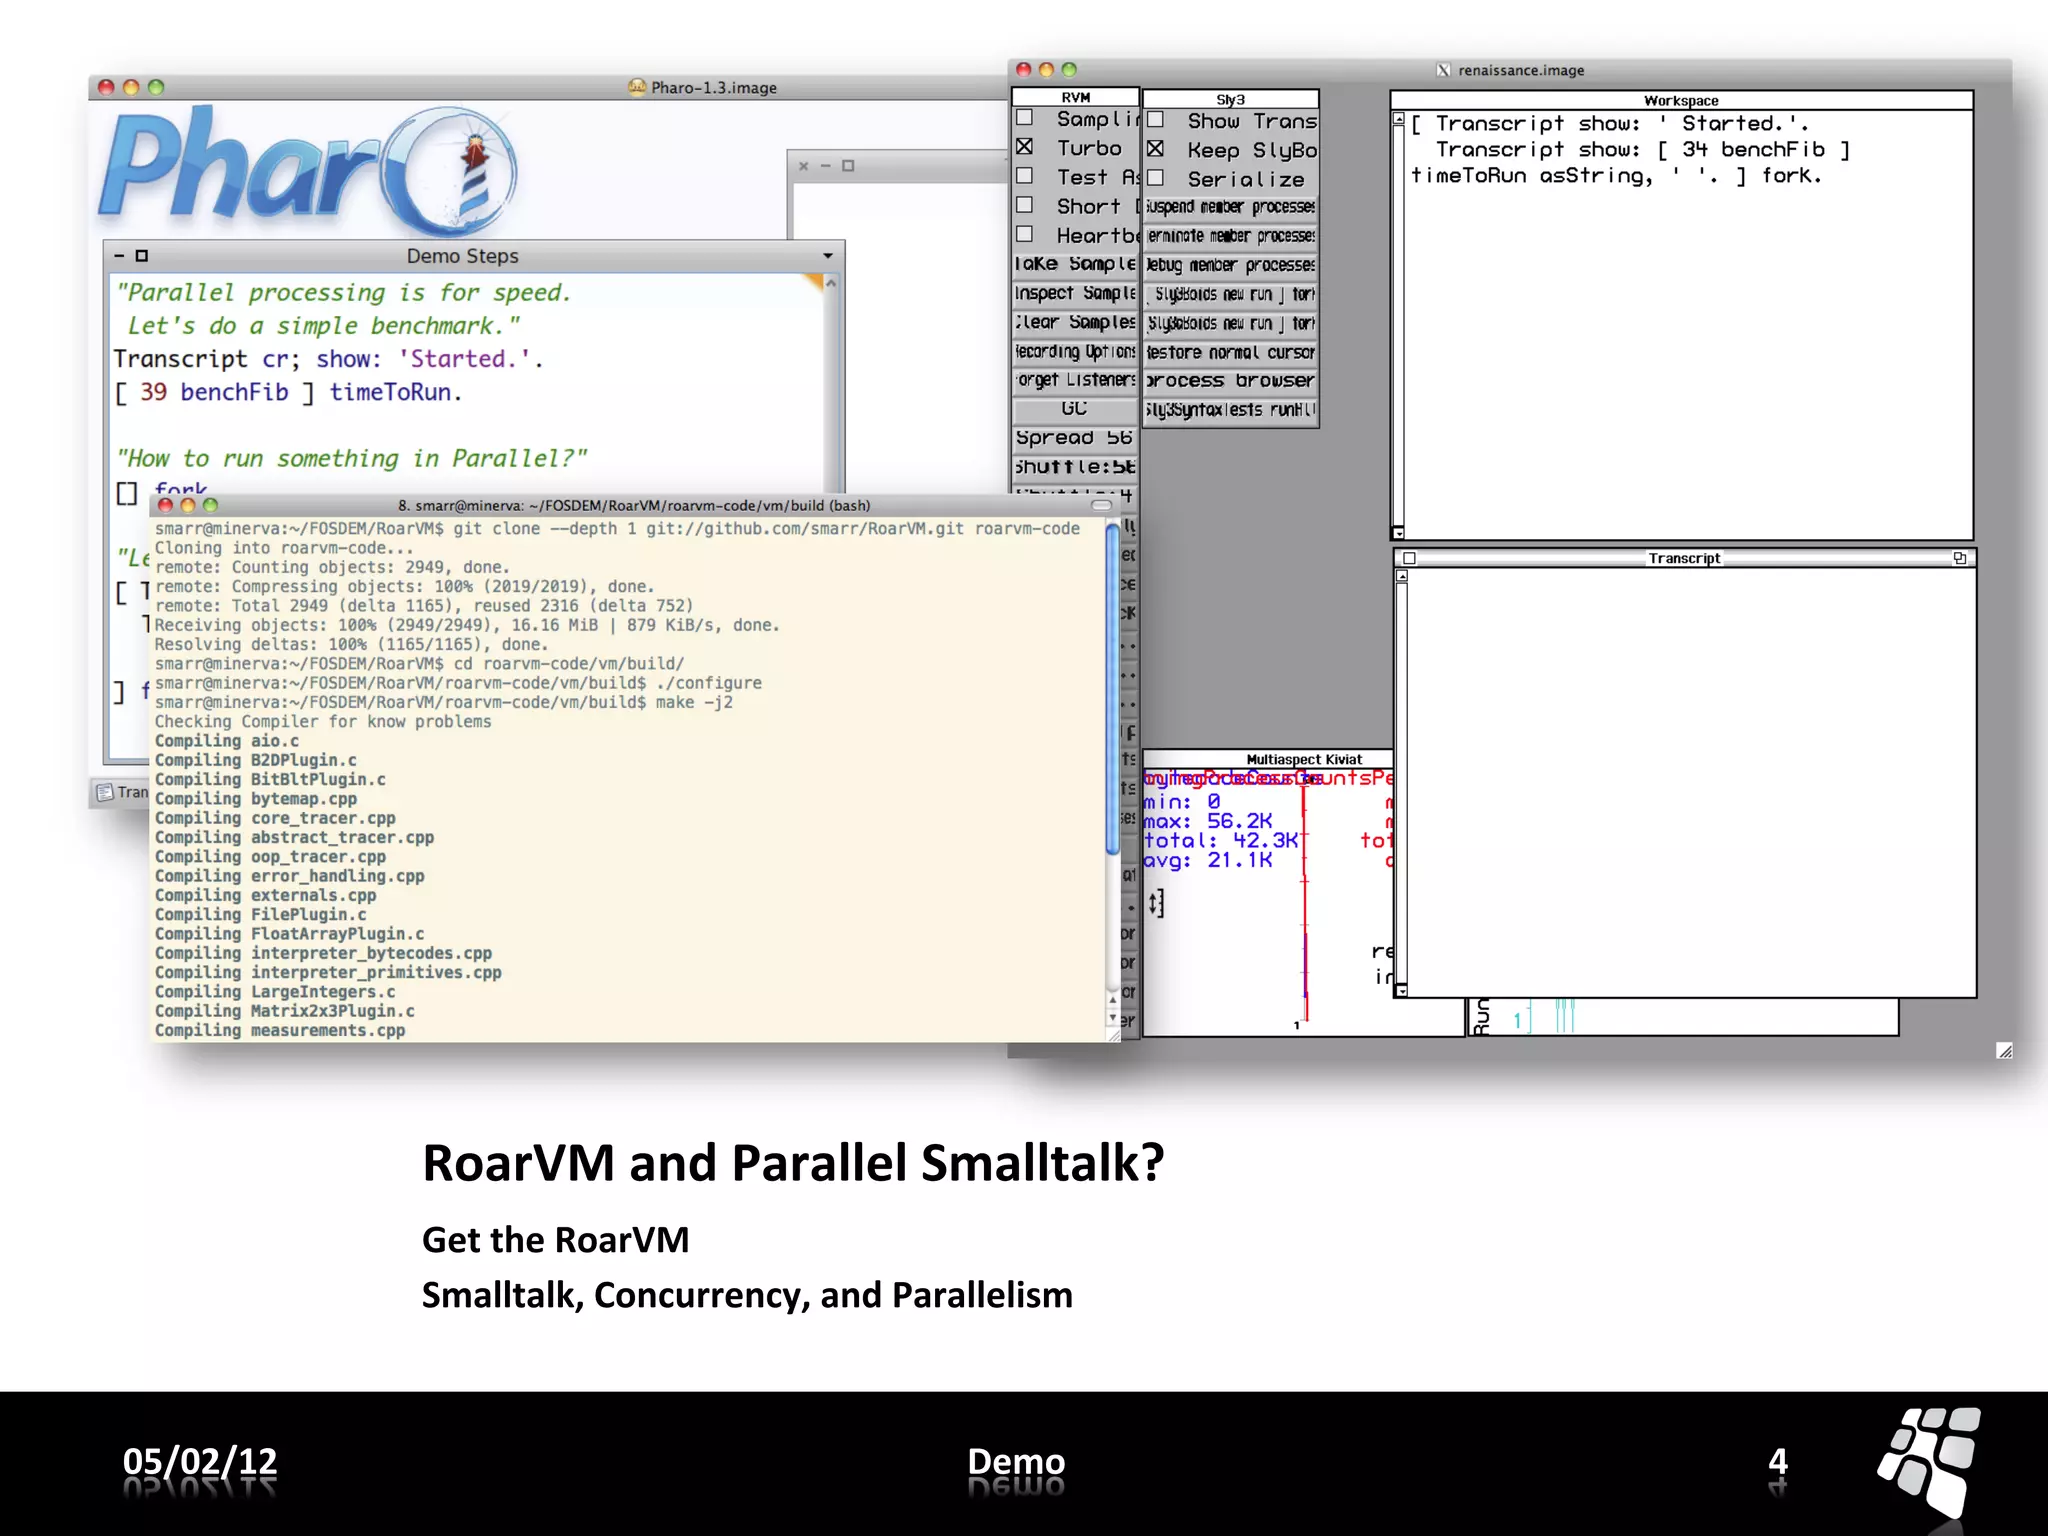Viewport: 2048px width, 1536px height.
Task: Minimize the small background Pharo window
Action: click(x=826, y=166)
